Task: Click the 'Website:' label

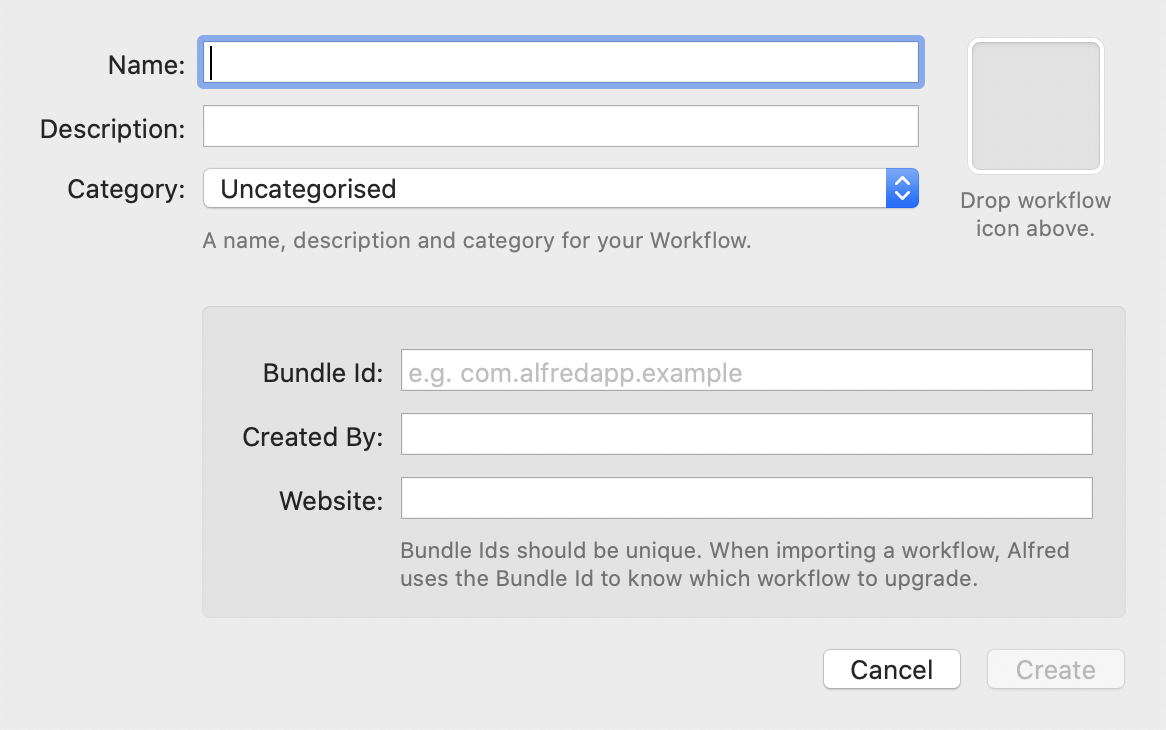Action: [331, 500]
